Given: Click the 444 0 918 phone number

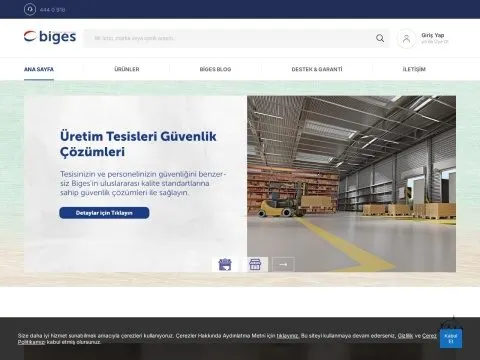Looking at the screenshot, I should 52,10.
